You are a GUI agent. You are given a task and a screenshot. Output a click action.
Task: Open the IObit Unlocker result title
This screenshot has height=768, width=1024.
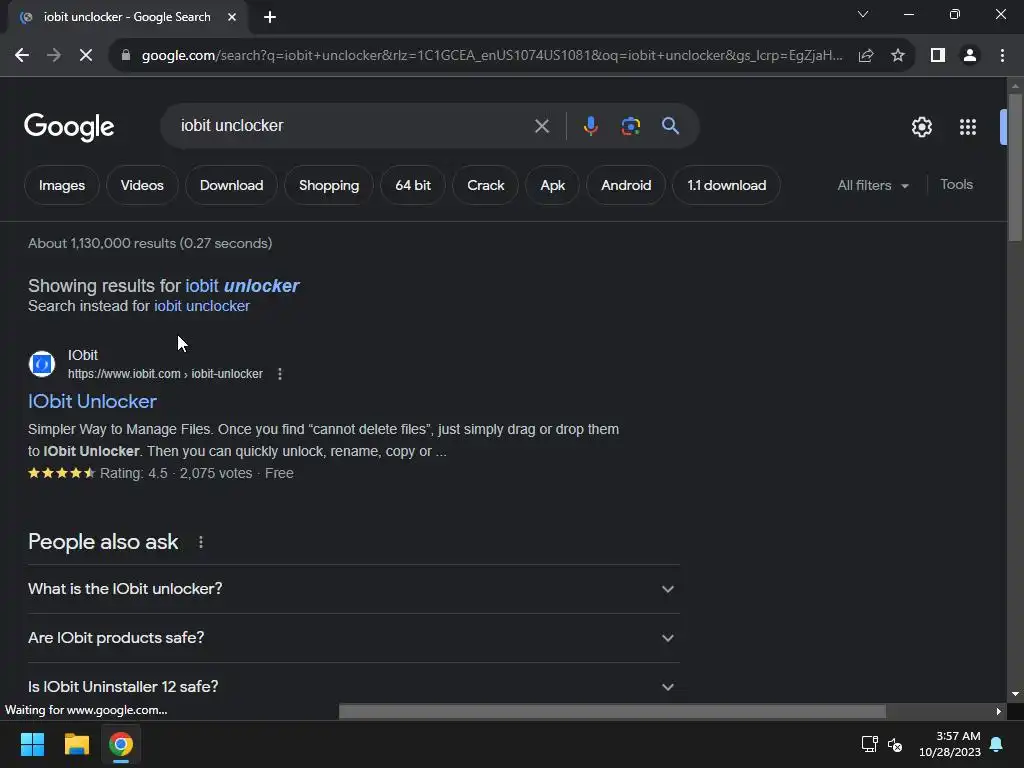tap(92, 401)
